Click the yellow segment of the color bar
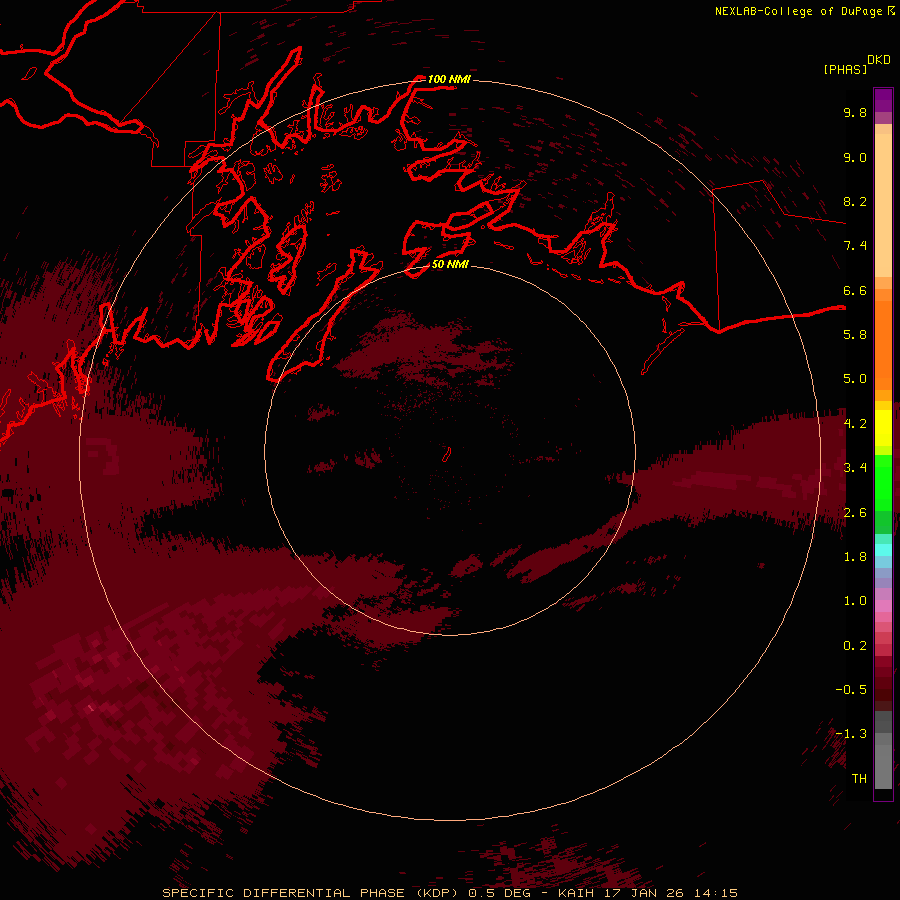 pyautogui.click(x=883, y=428)
